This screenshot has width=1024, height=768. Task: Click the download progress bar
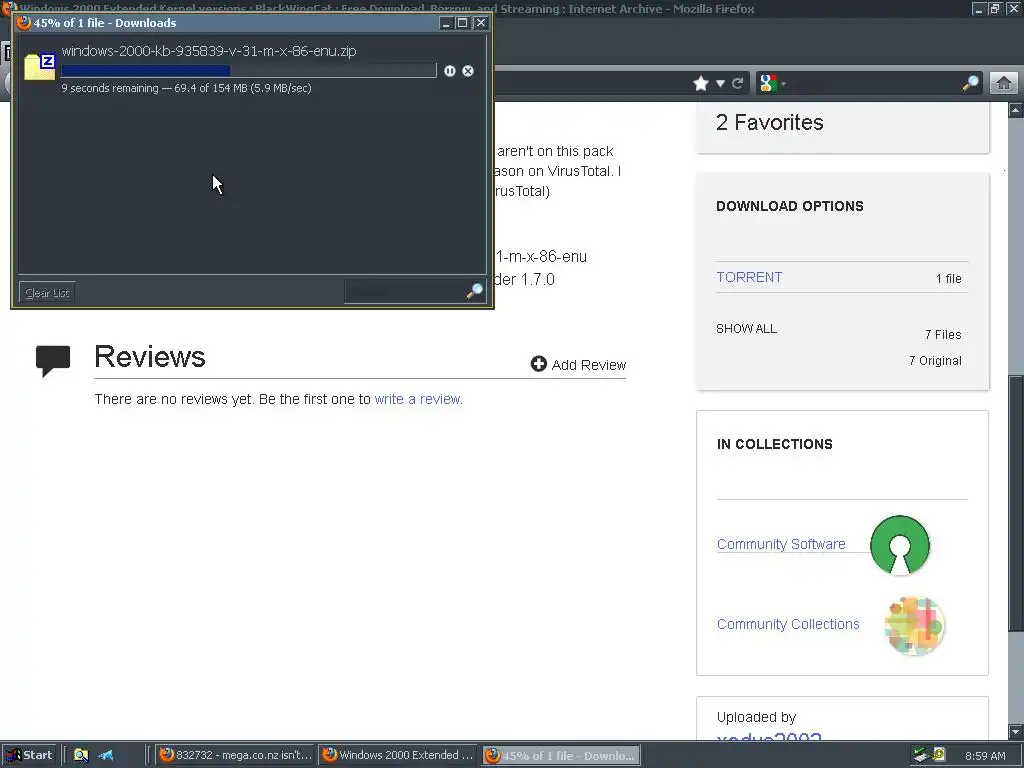pos(249,71)
